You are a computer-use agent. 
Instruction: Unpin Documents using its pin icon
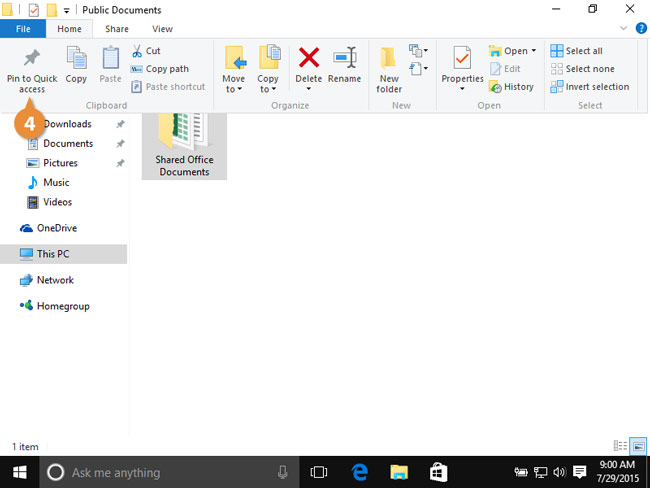pos(120,144)
